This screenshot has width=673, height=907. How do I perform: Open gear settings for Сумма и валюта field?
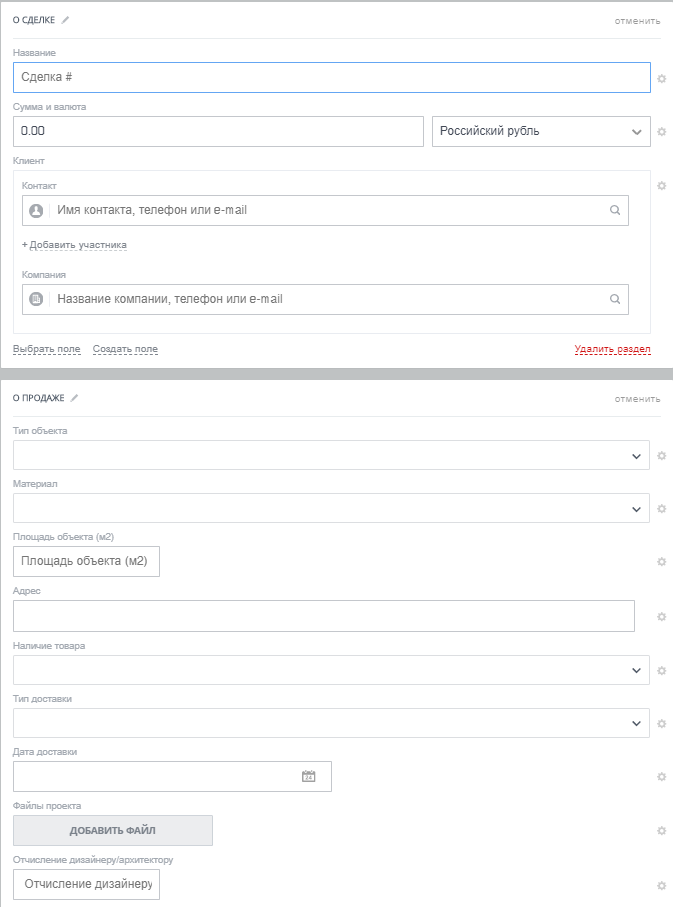[x=661, y=131]
